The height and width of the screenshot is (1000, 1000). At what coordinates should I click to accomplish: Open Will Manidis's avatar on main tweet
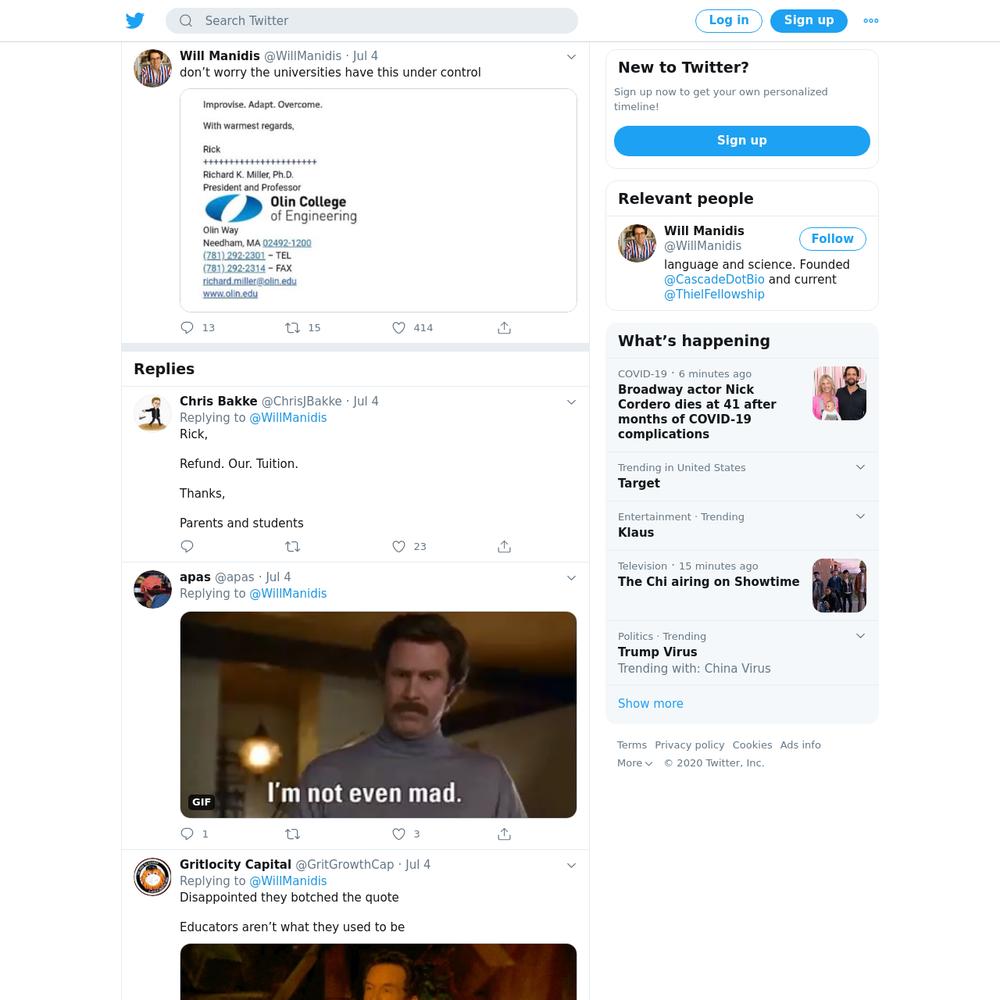tap(152, 68)
